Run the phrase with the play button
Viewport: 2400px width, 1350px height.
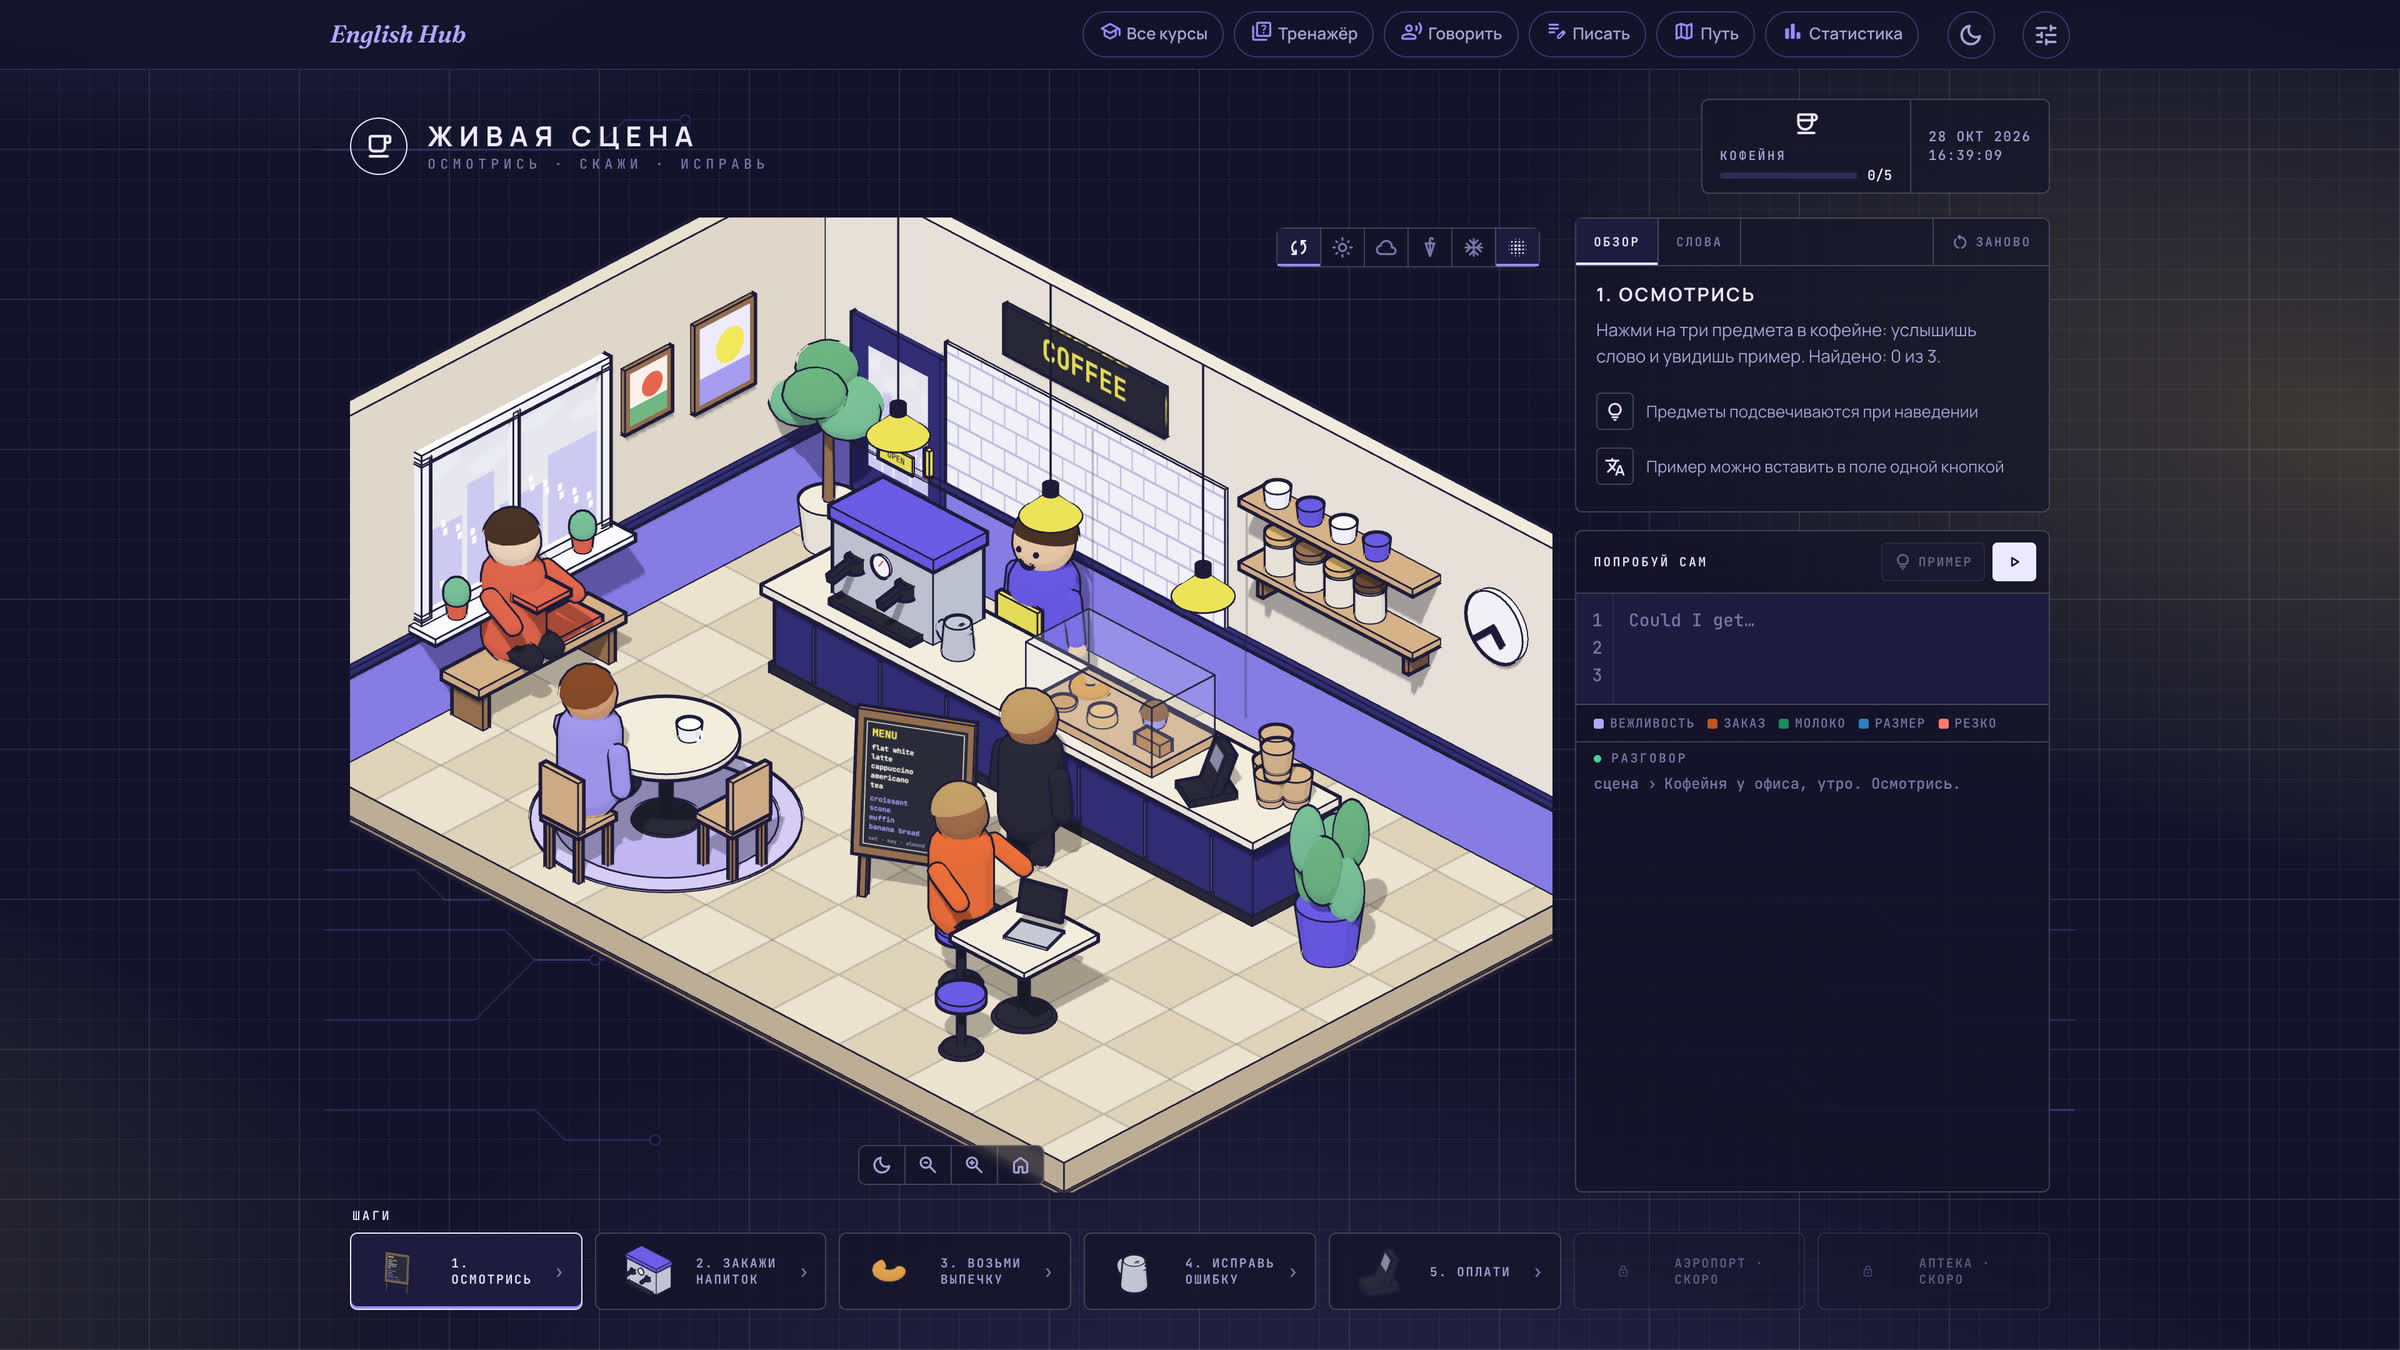2014,562
